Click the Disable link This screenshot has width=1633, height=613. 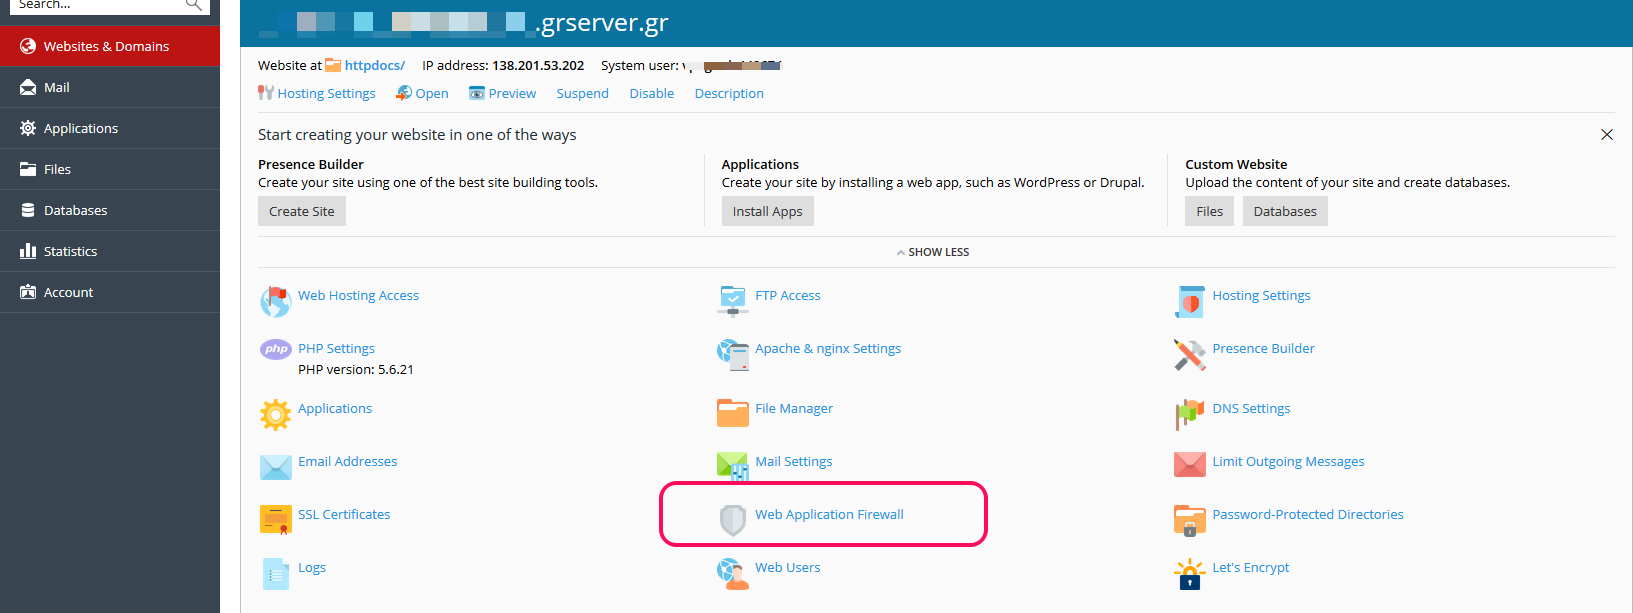(652, 93)
